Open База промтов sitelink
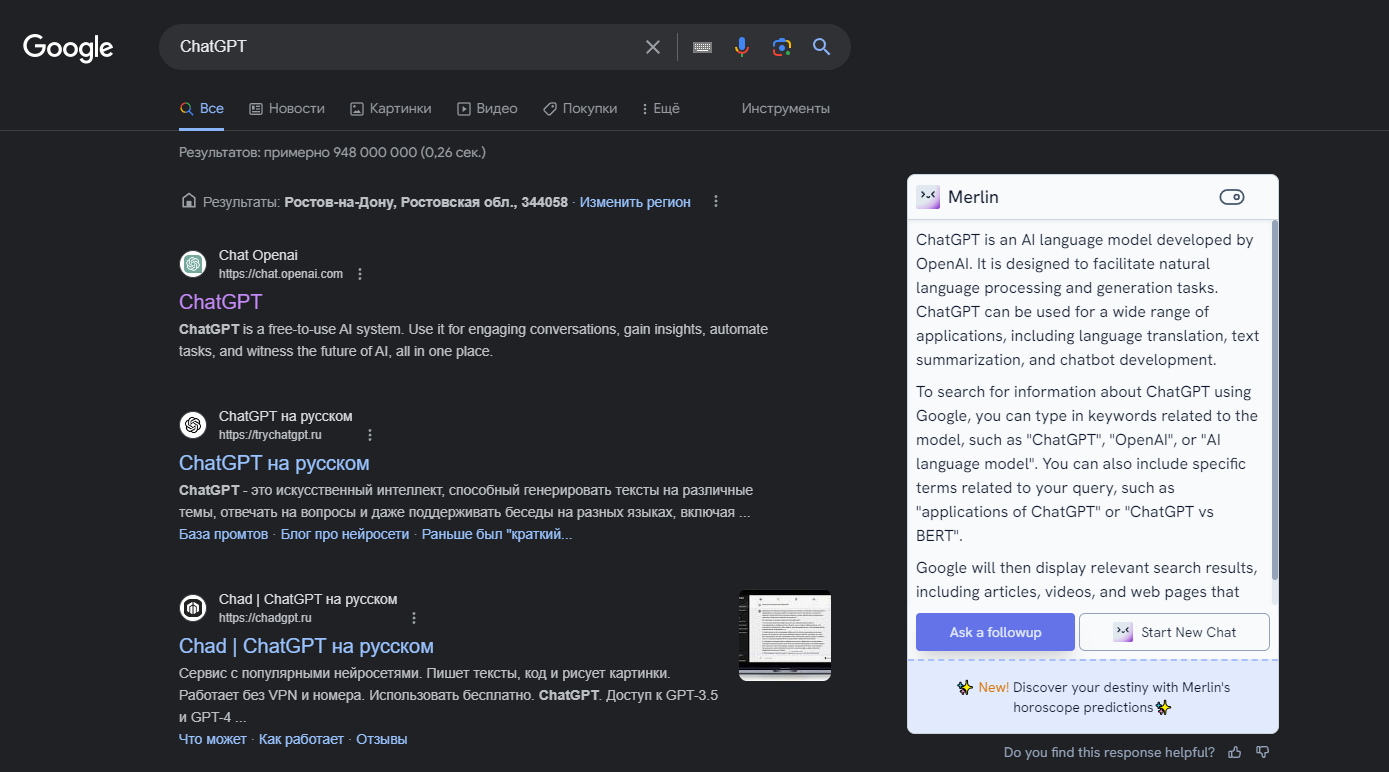Screen dimensions: 1389x772 point(224,535)
